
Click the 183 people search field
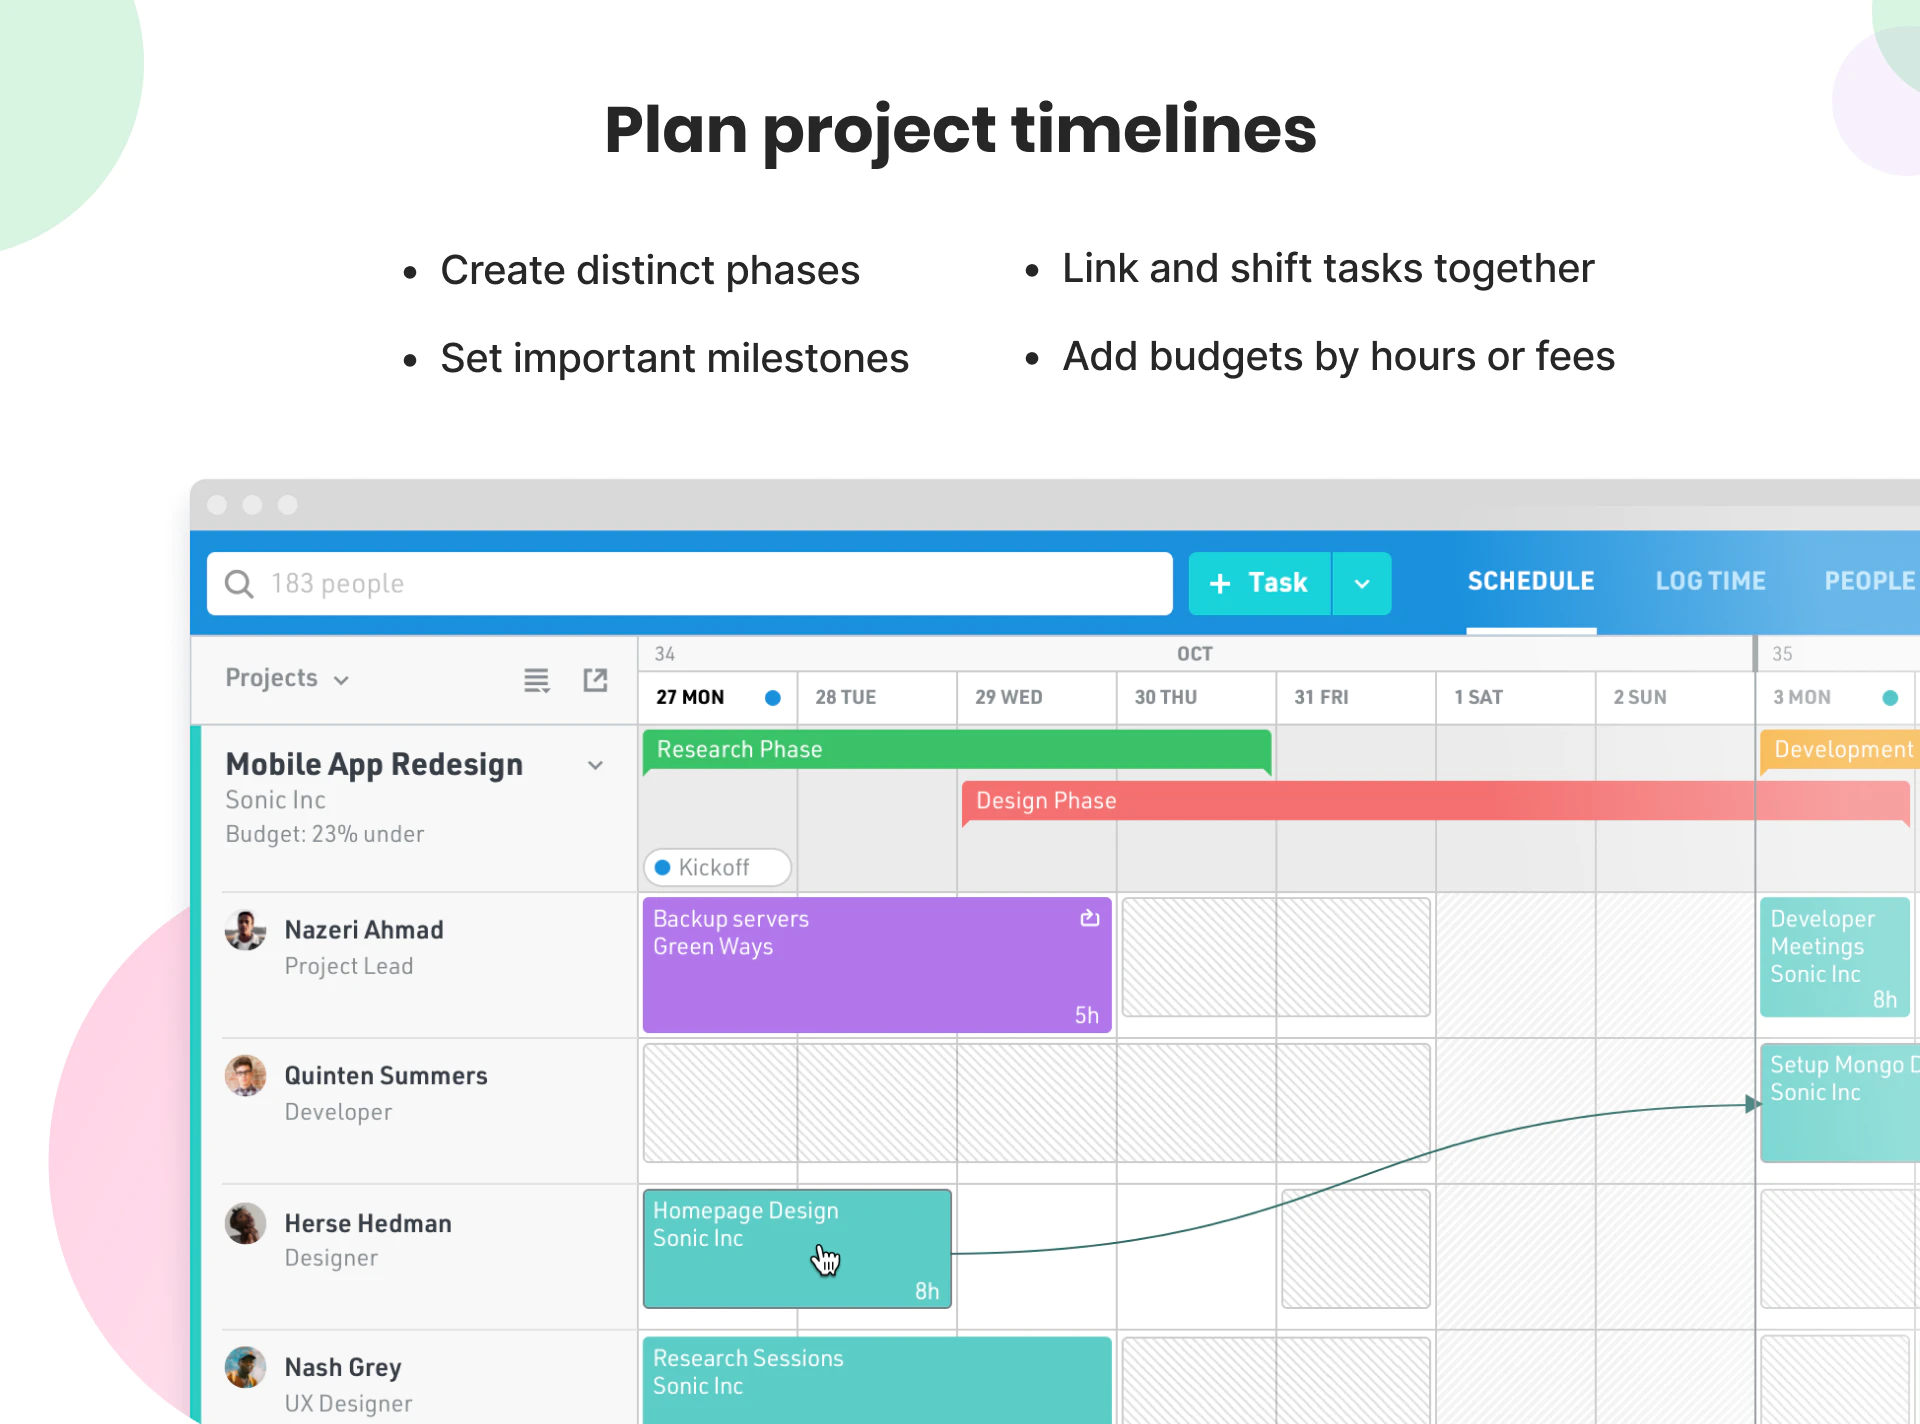tap(690, 583)
